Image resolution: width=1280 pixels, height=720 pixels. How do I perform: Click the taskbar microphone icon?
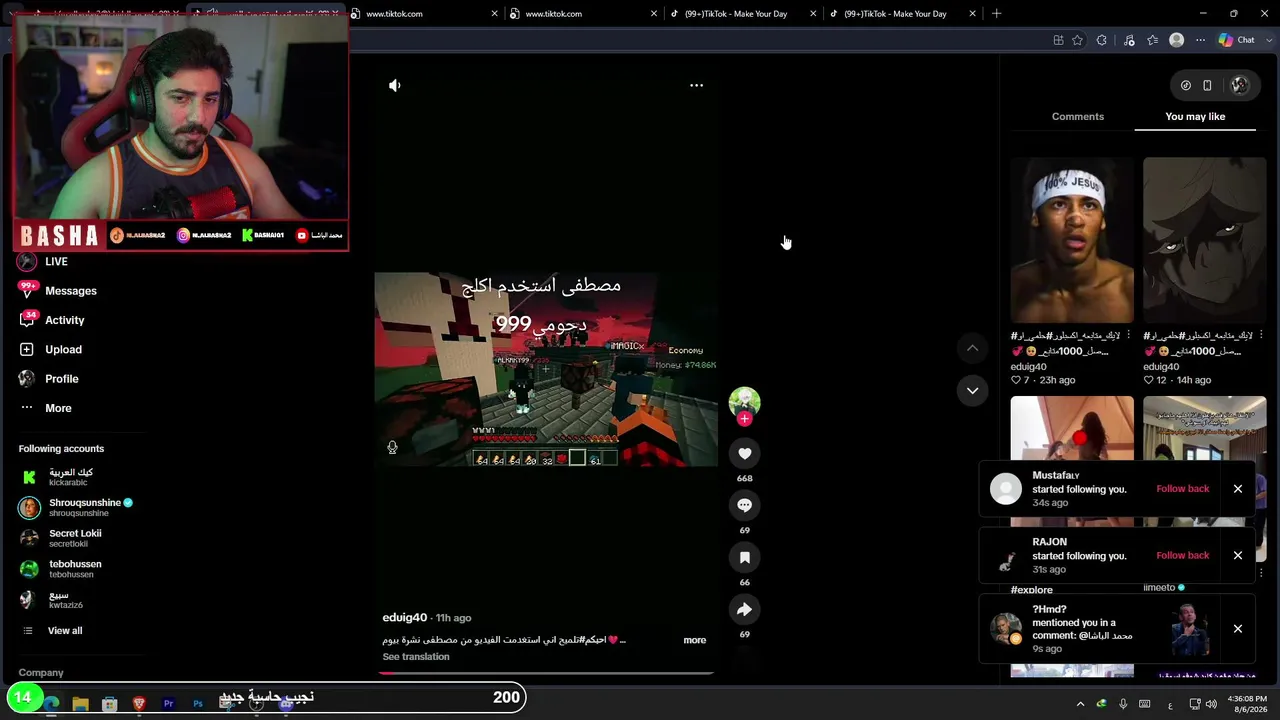coord(1123,704)
